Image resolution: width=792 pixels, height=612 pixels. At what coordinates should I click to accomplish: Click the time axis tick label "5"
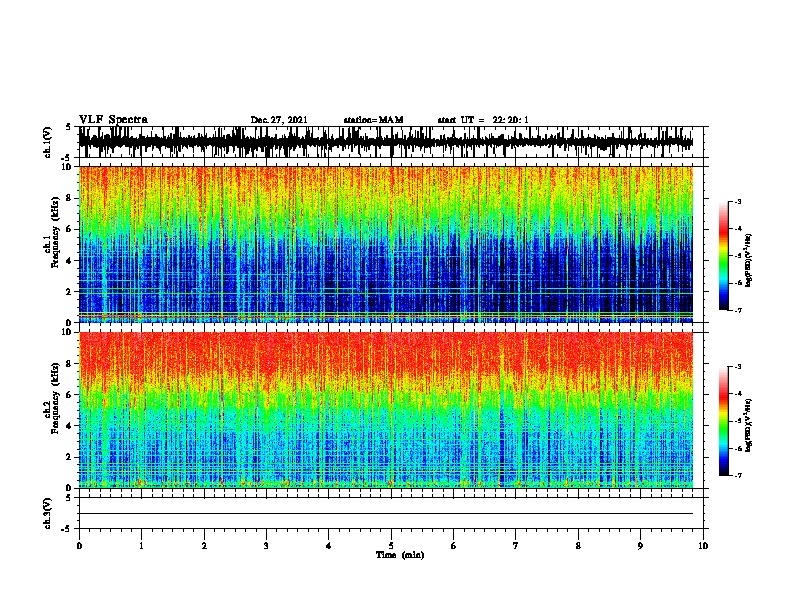point(391,546)
